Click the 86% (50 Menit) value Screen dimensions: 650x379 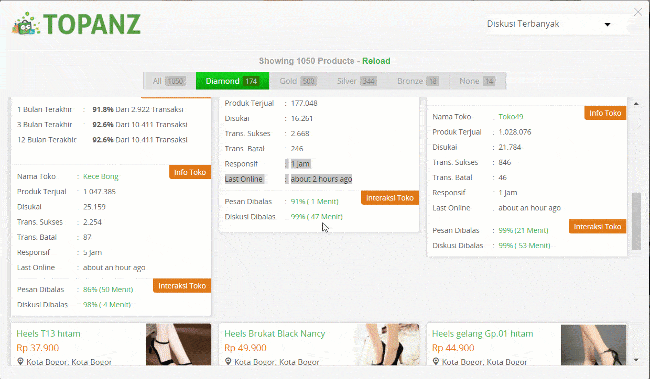pyautogui.click(x=108, y=289)
